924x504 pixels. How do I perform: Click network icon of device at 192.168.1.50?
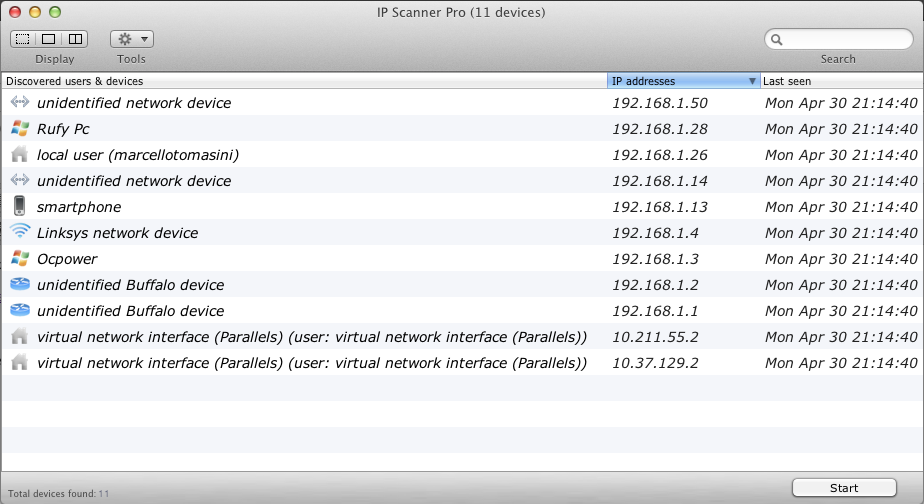coord(19,103)
